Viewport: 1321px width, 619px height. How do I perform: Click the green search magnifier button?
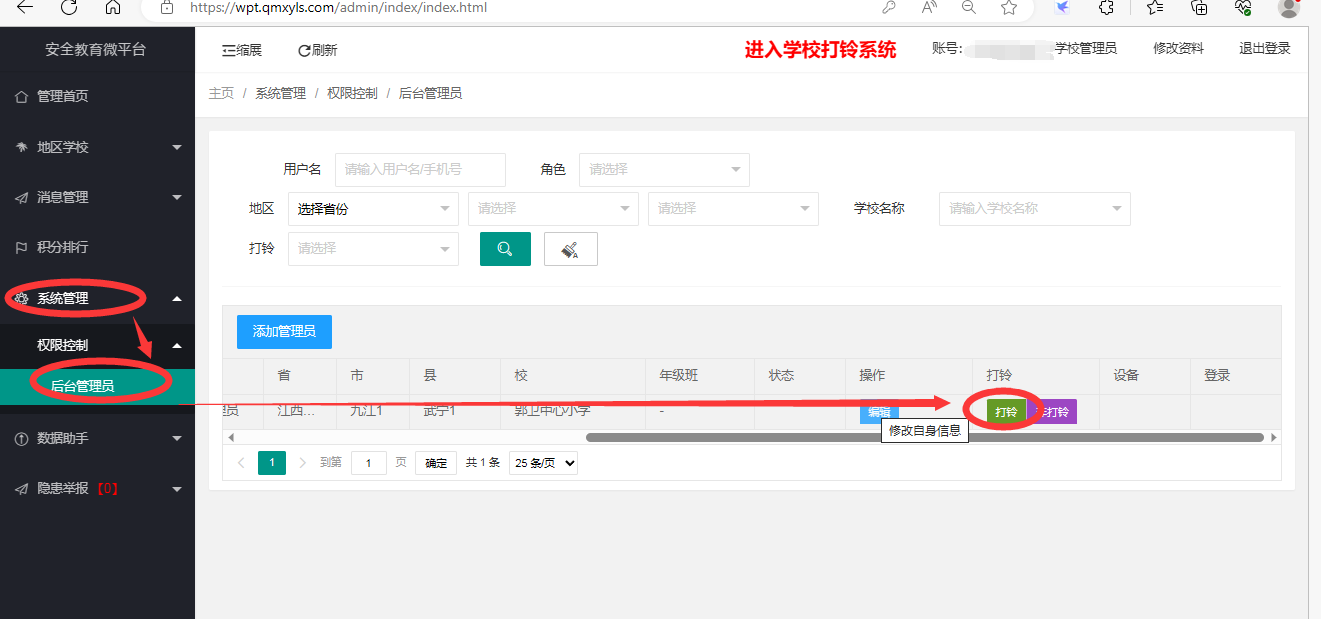505,249
